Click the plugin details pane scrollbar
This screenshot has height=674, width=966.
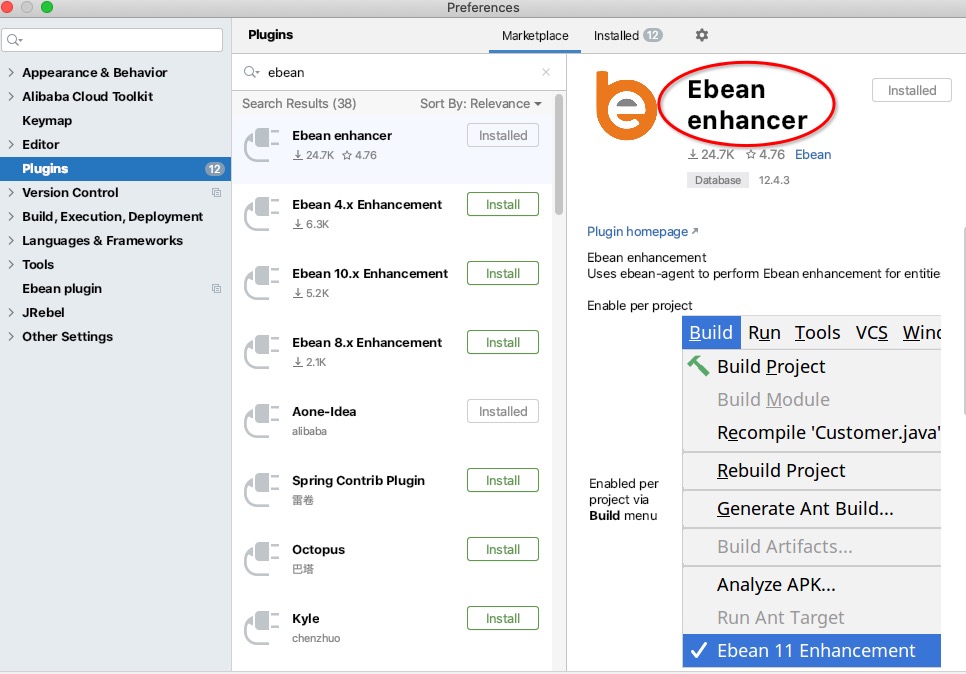963,320
